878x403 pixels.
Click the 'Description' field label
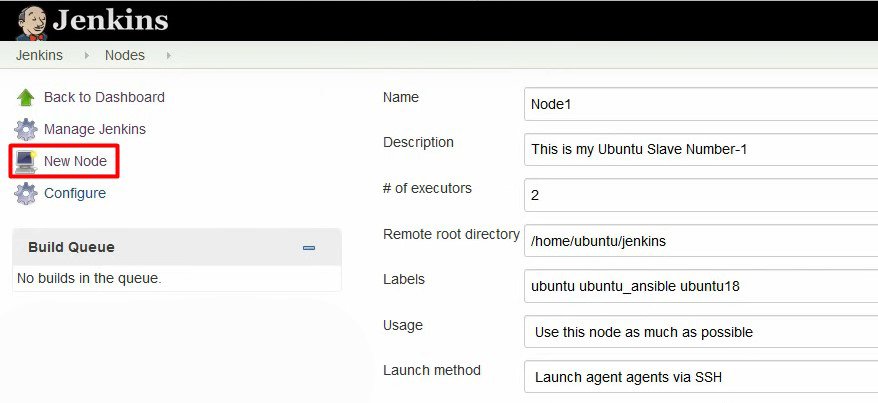tap(418, 143)
